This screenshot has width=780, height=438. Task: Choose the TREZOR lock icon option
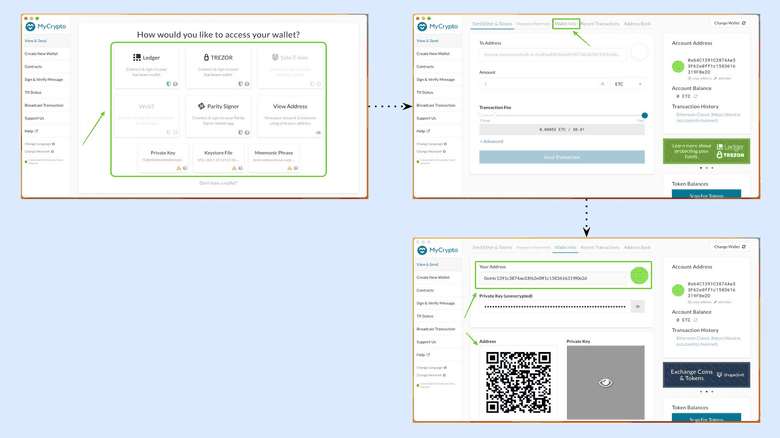207,58
